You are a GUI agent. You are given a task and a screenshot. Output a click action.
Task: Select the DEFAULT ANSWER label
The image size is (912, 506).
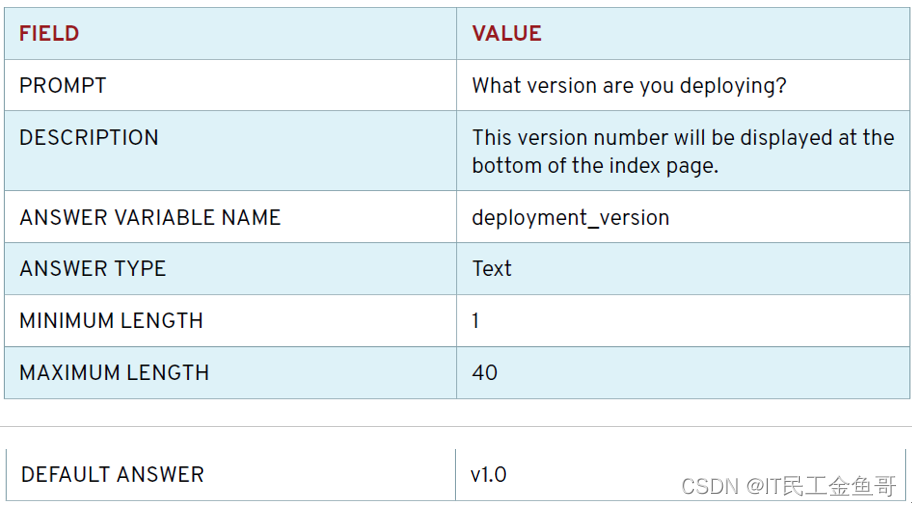click(x=112, y=475)
